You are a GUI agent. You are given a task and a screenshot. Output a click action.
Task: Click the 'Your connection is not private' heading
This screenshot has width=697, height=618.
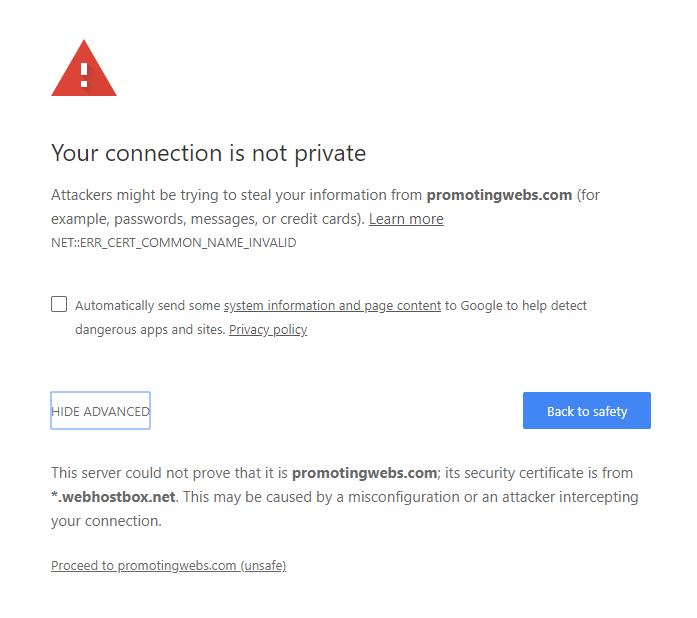(208, 153)
